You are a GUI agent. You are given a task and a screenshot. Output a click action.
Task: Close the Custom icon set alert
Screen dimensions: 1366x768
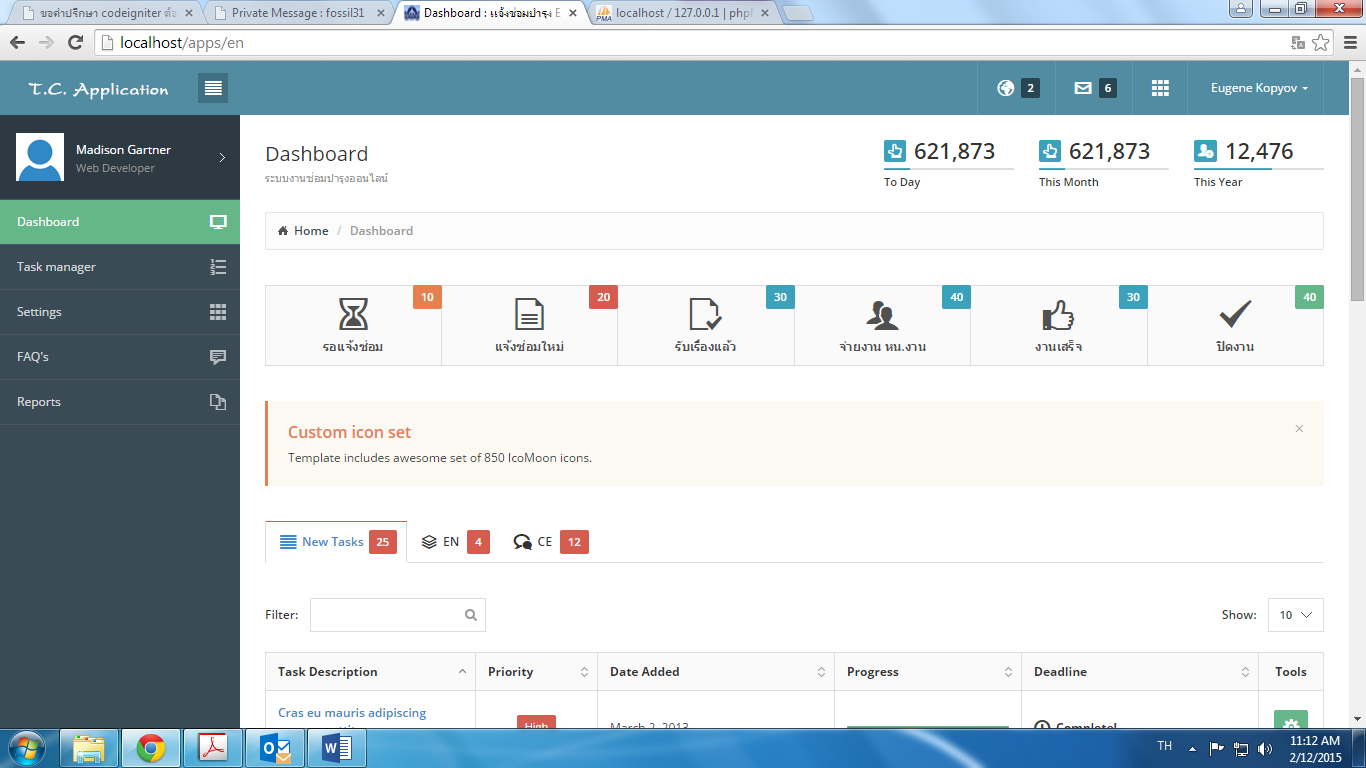[1299, 429]
